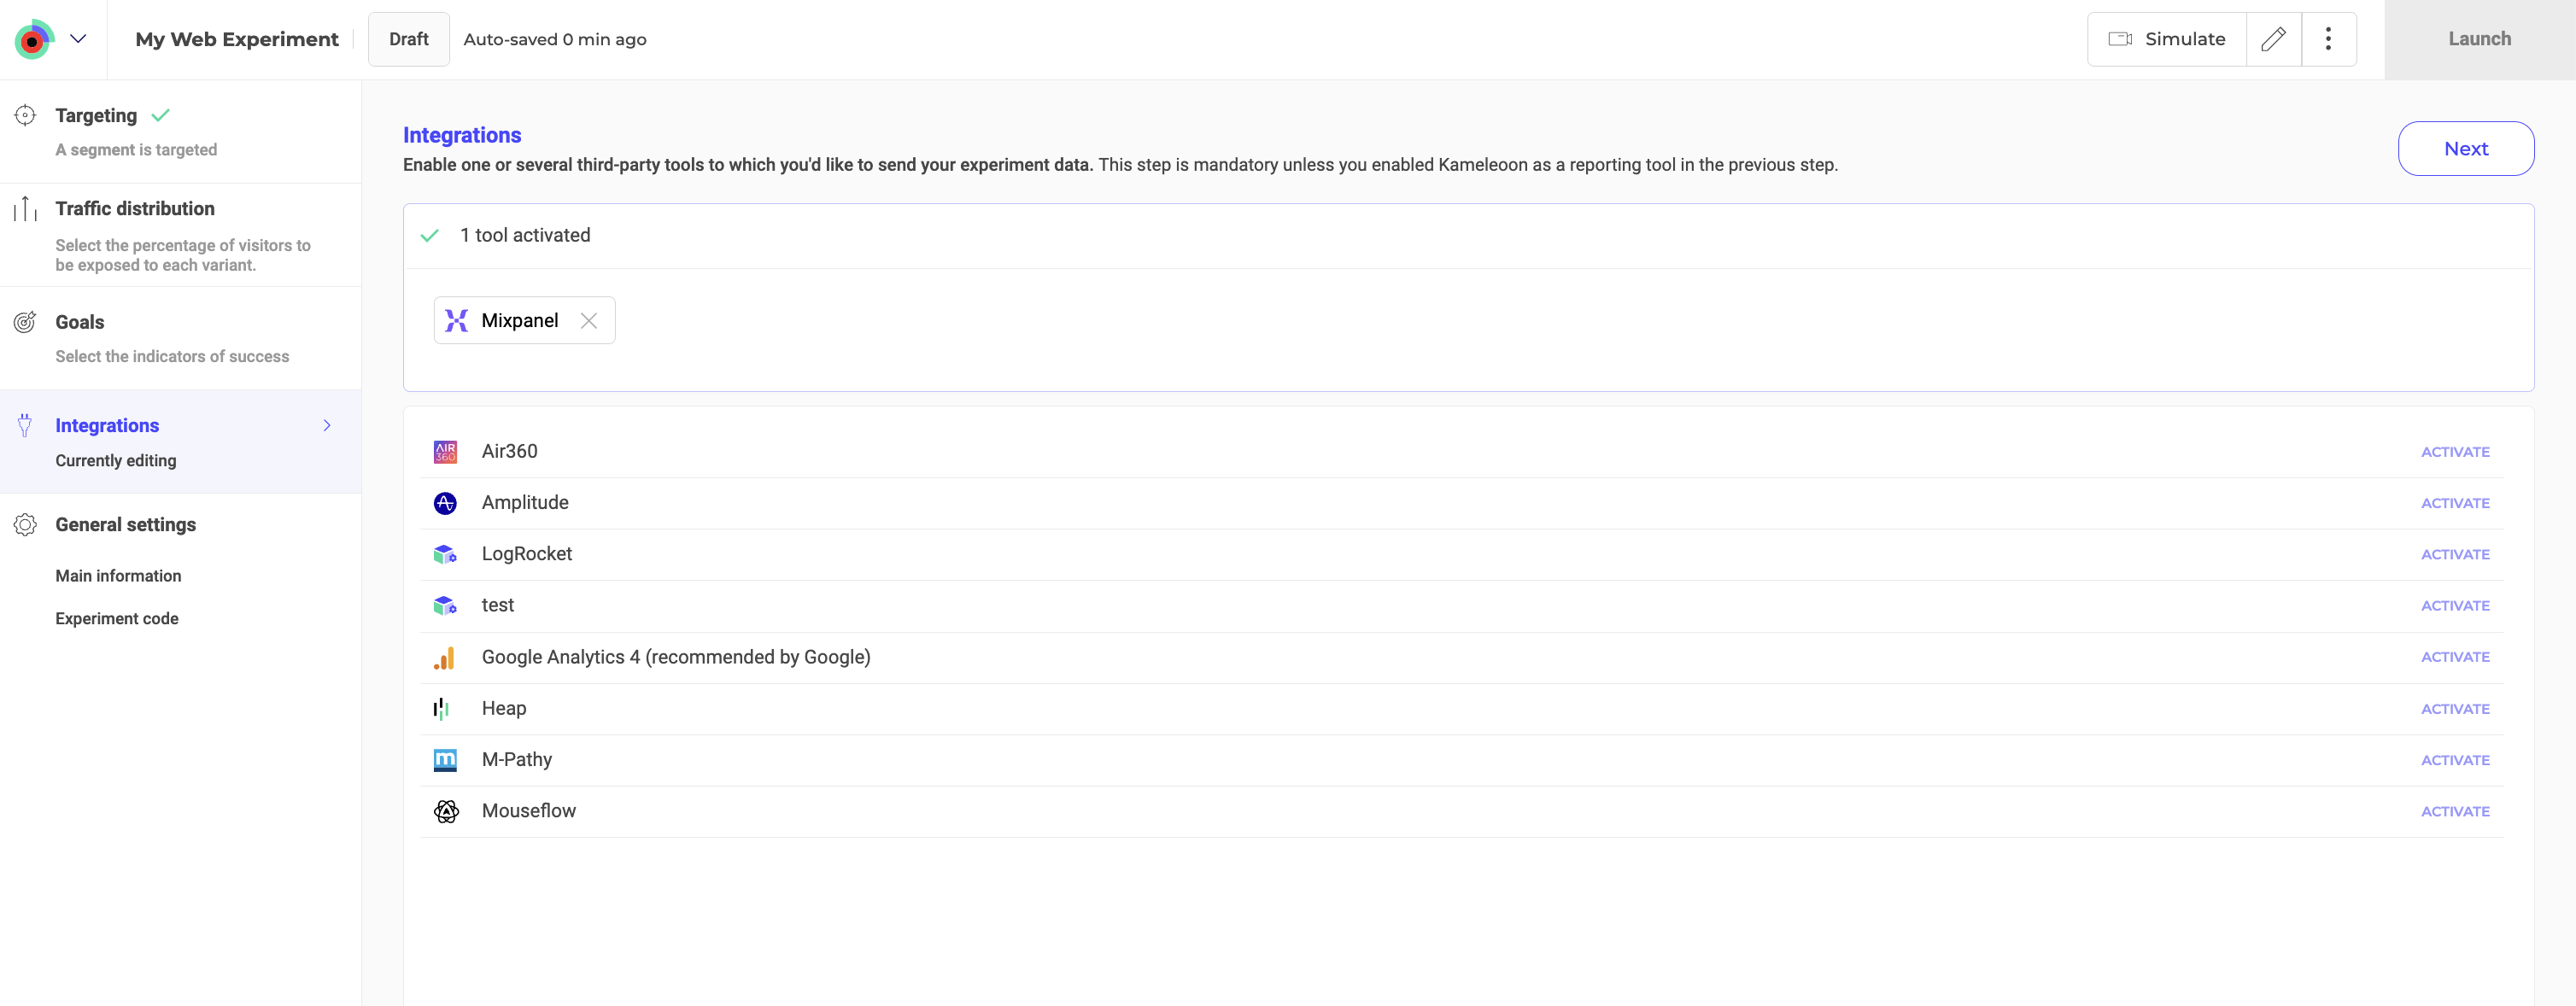Click the Air360 logo icon

click(x=445, y=452)
